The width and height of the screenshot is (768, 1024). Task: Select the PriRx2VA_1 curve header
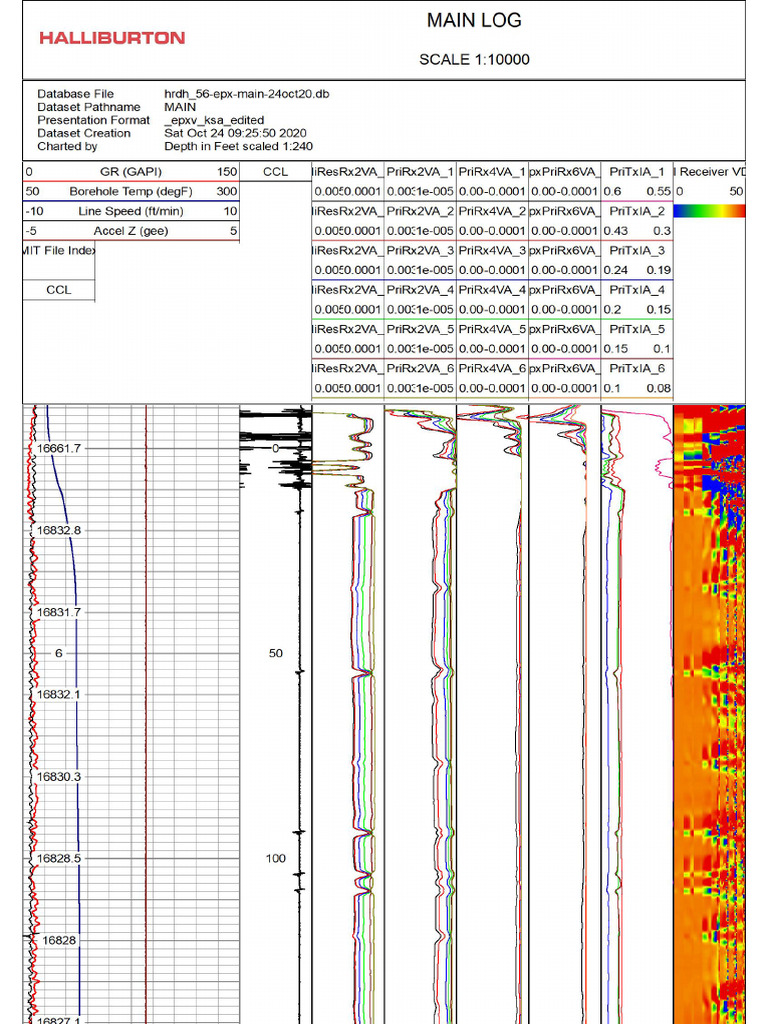[420, 172]
